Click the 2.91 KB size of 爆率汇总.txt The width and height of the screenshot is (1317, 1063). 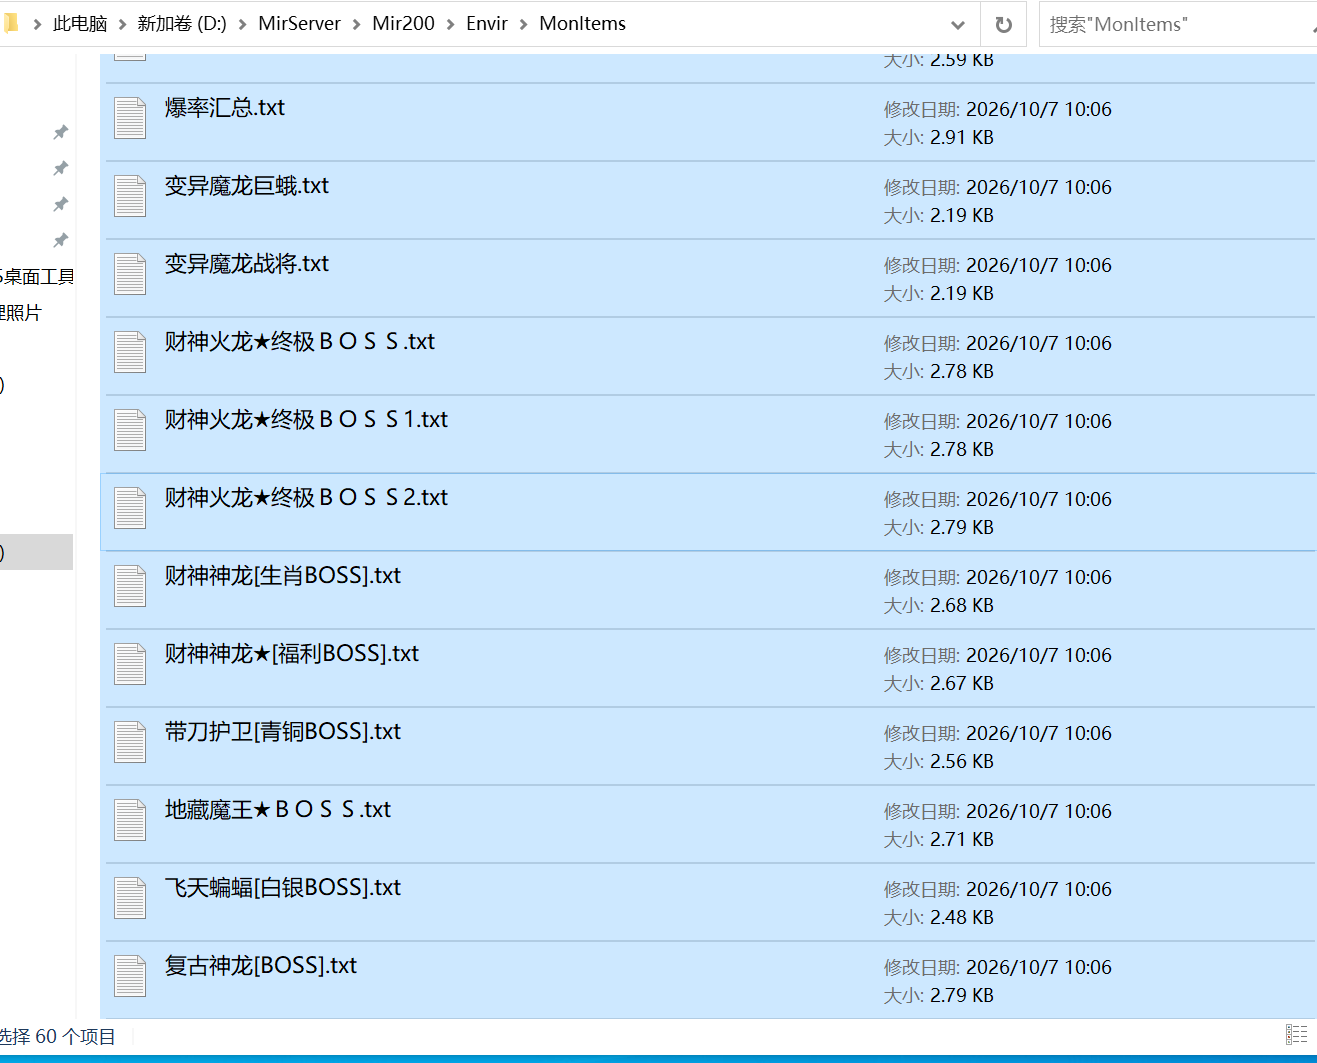pyautogui.click(x=962, y=138)
